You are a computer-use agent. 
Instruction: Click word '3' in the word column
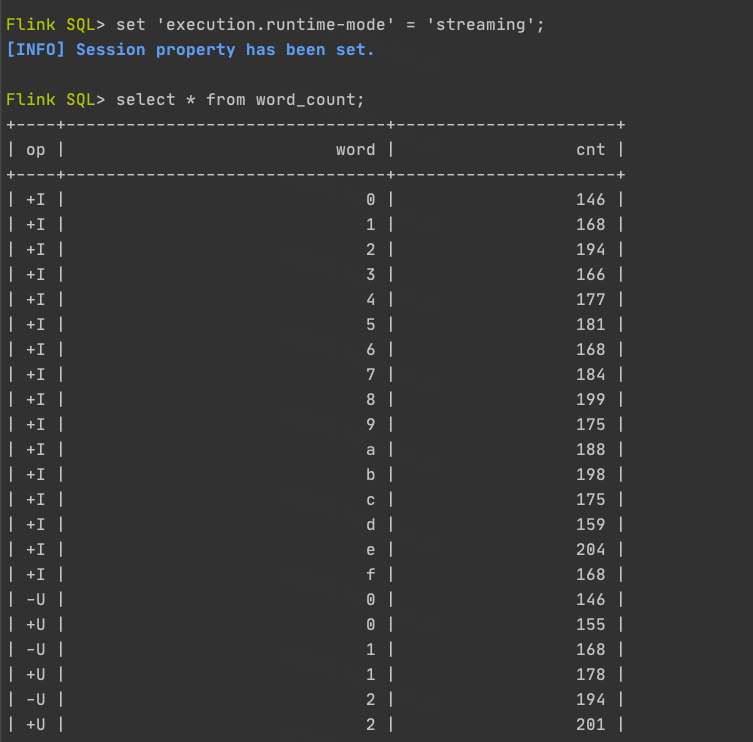click(370, 274)
